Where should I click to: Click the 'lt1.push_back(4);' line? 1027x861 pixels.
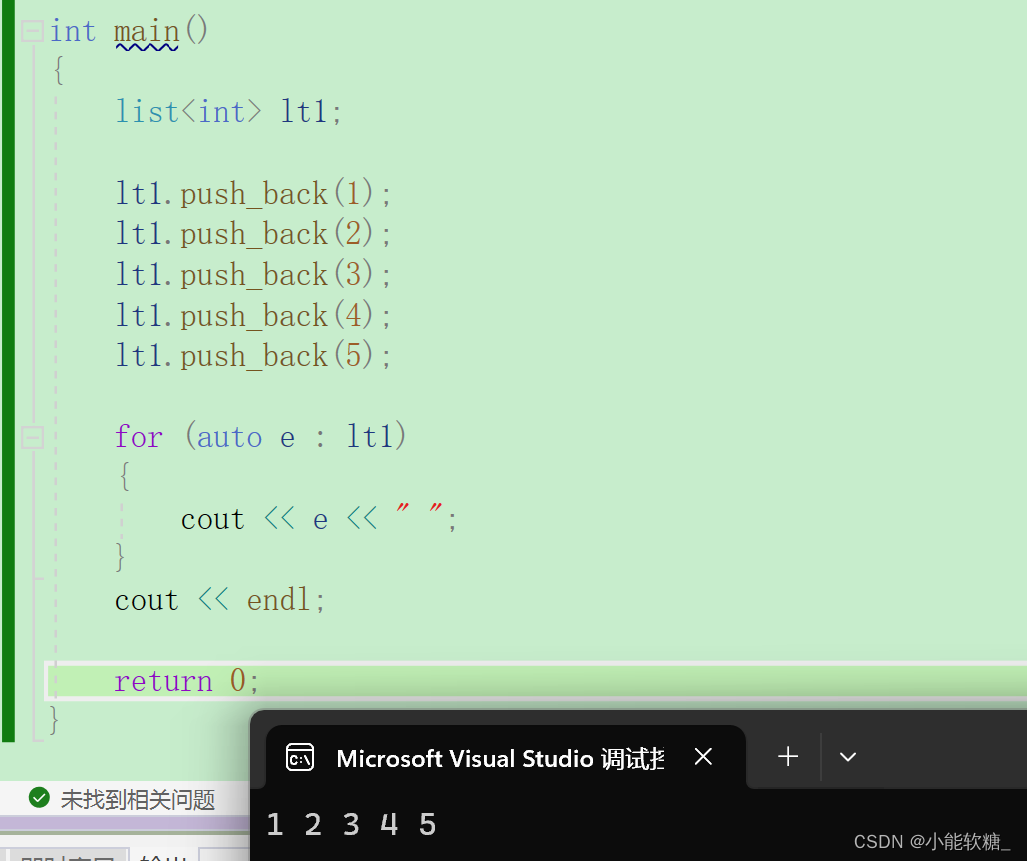253,316
